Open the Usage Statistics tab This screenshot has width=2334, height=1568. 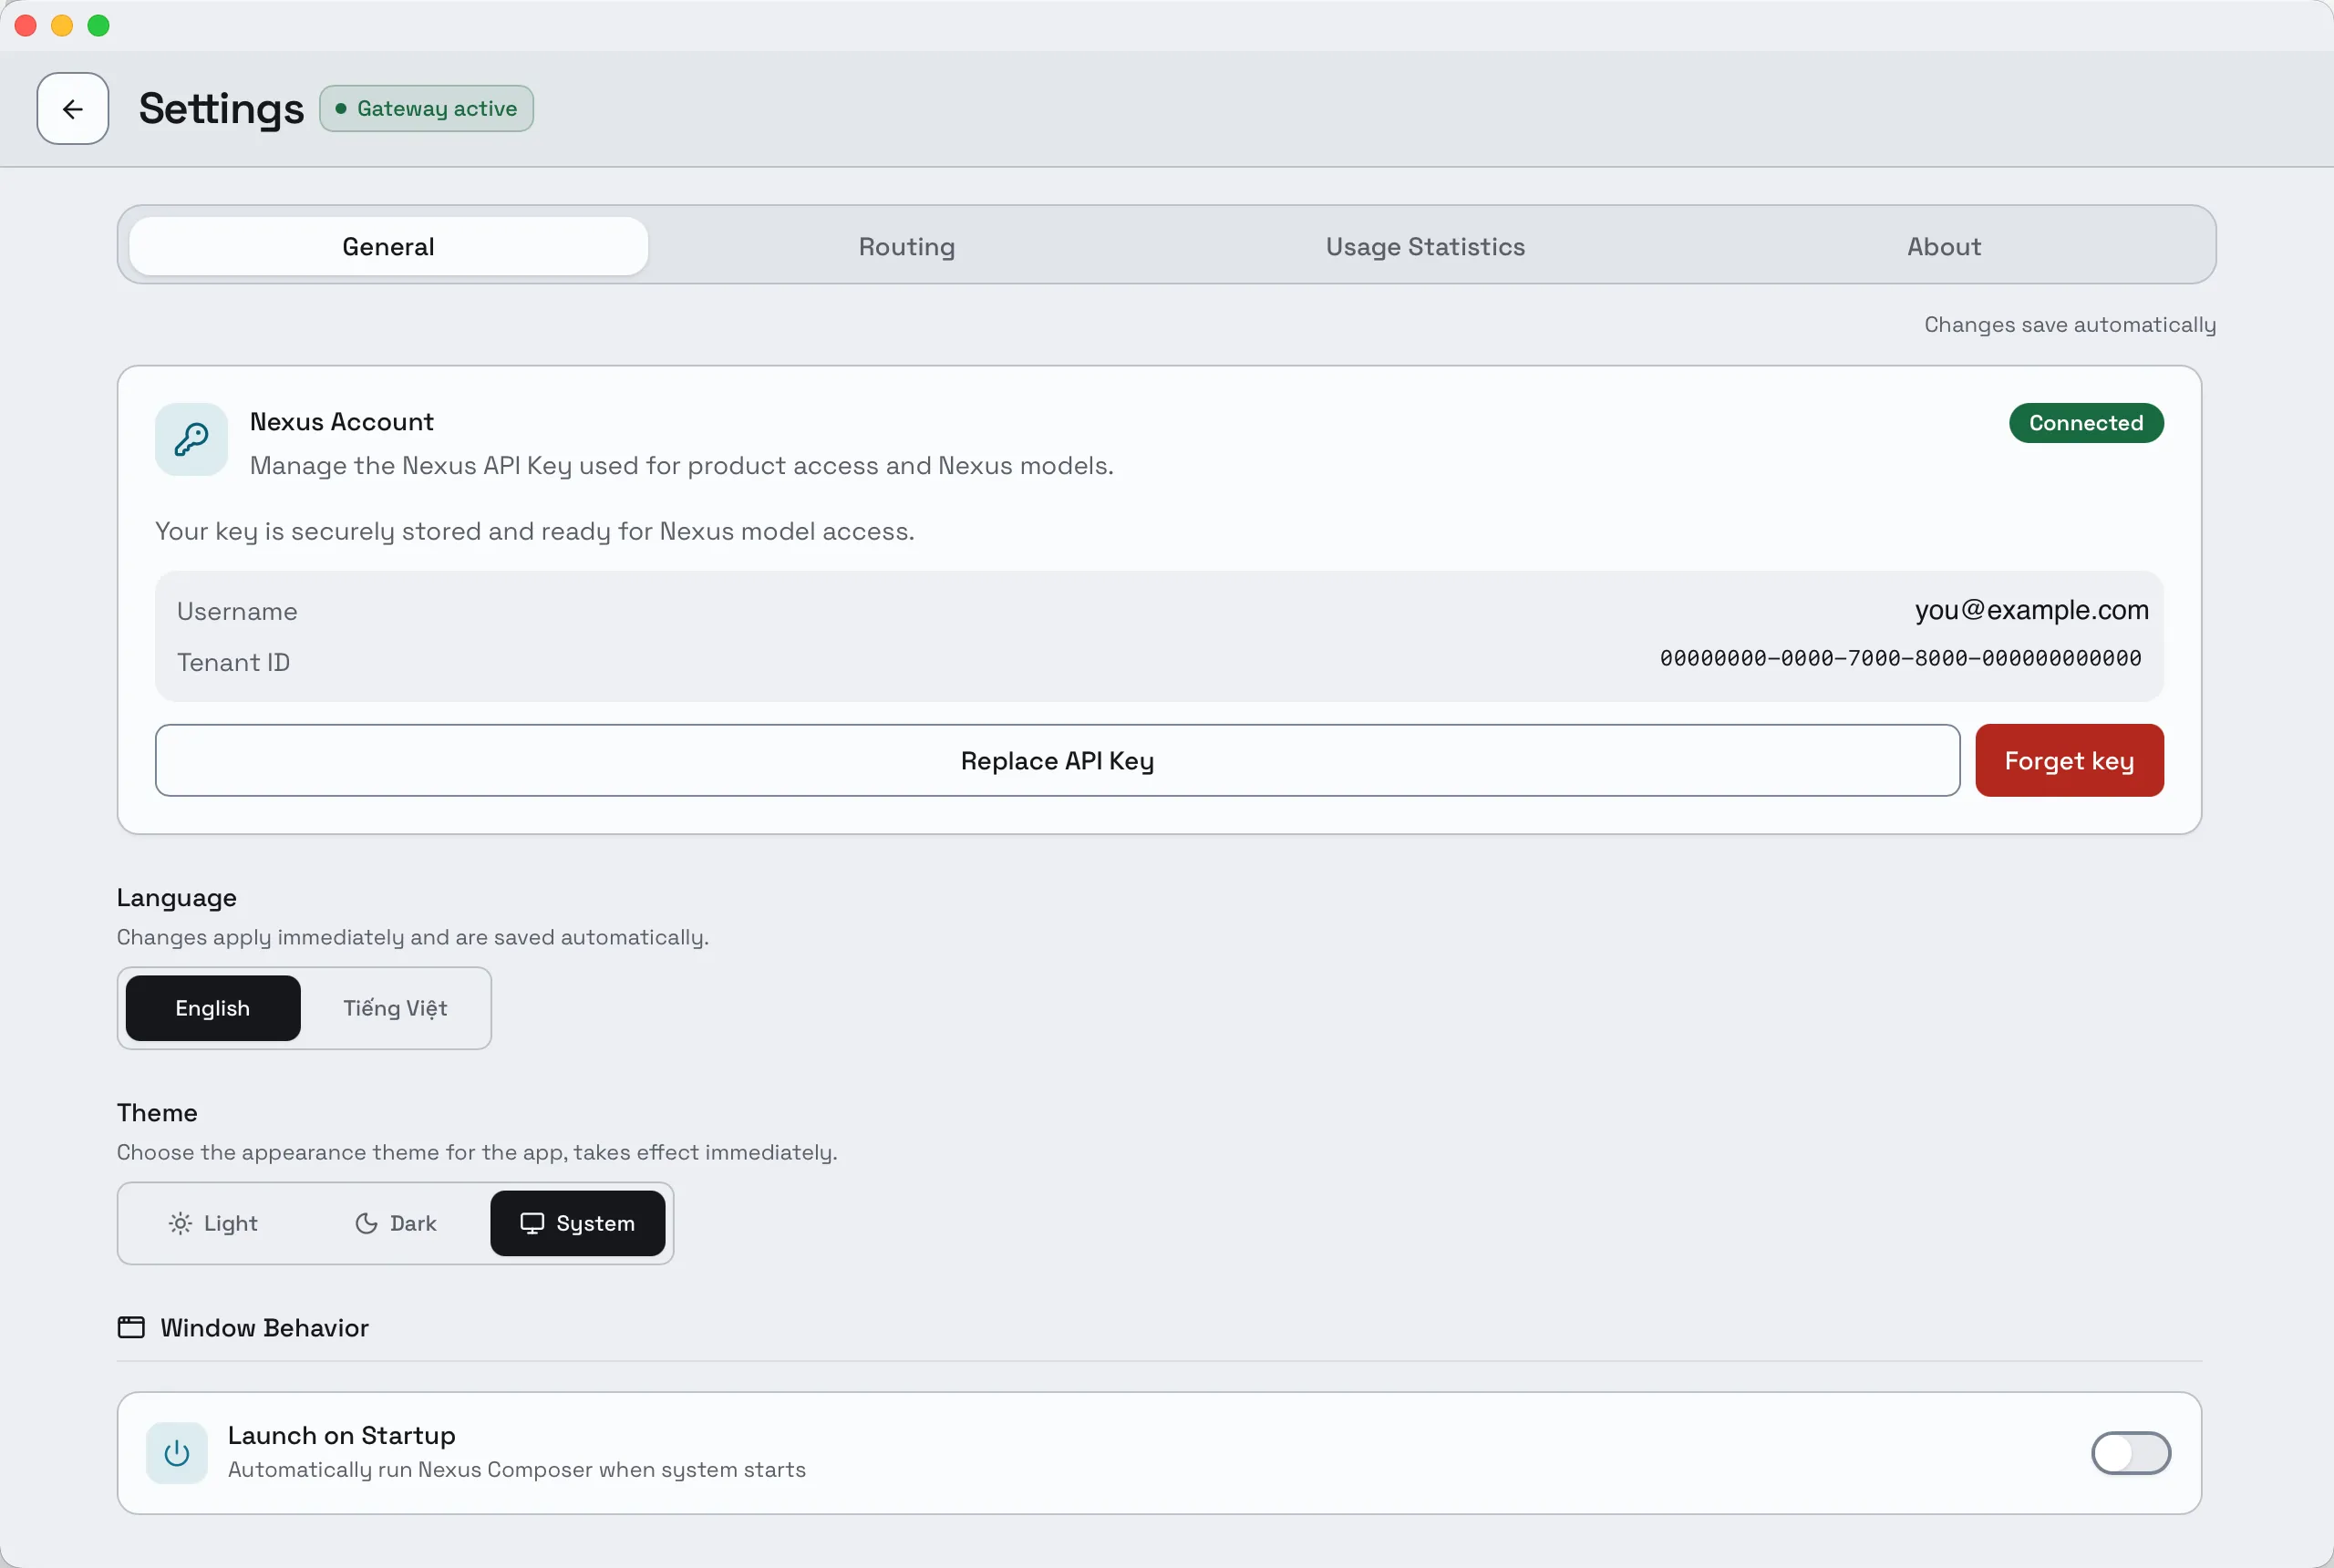[1425, 246]
